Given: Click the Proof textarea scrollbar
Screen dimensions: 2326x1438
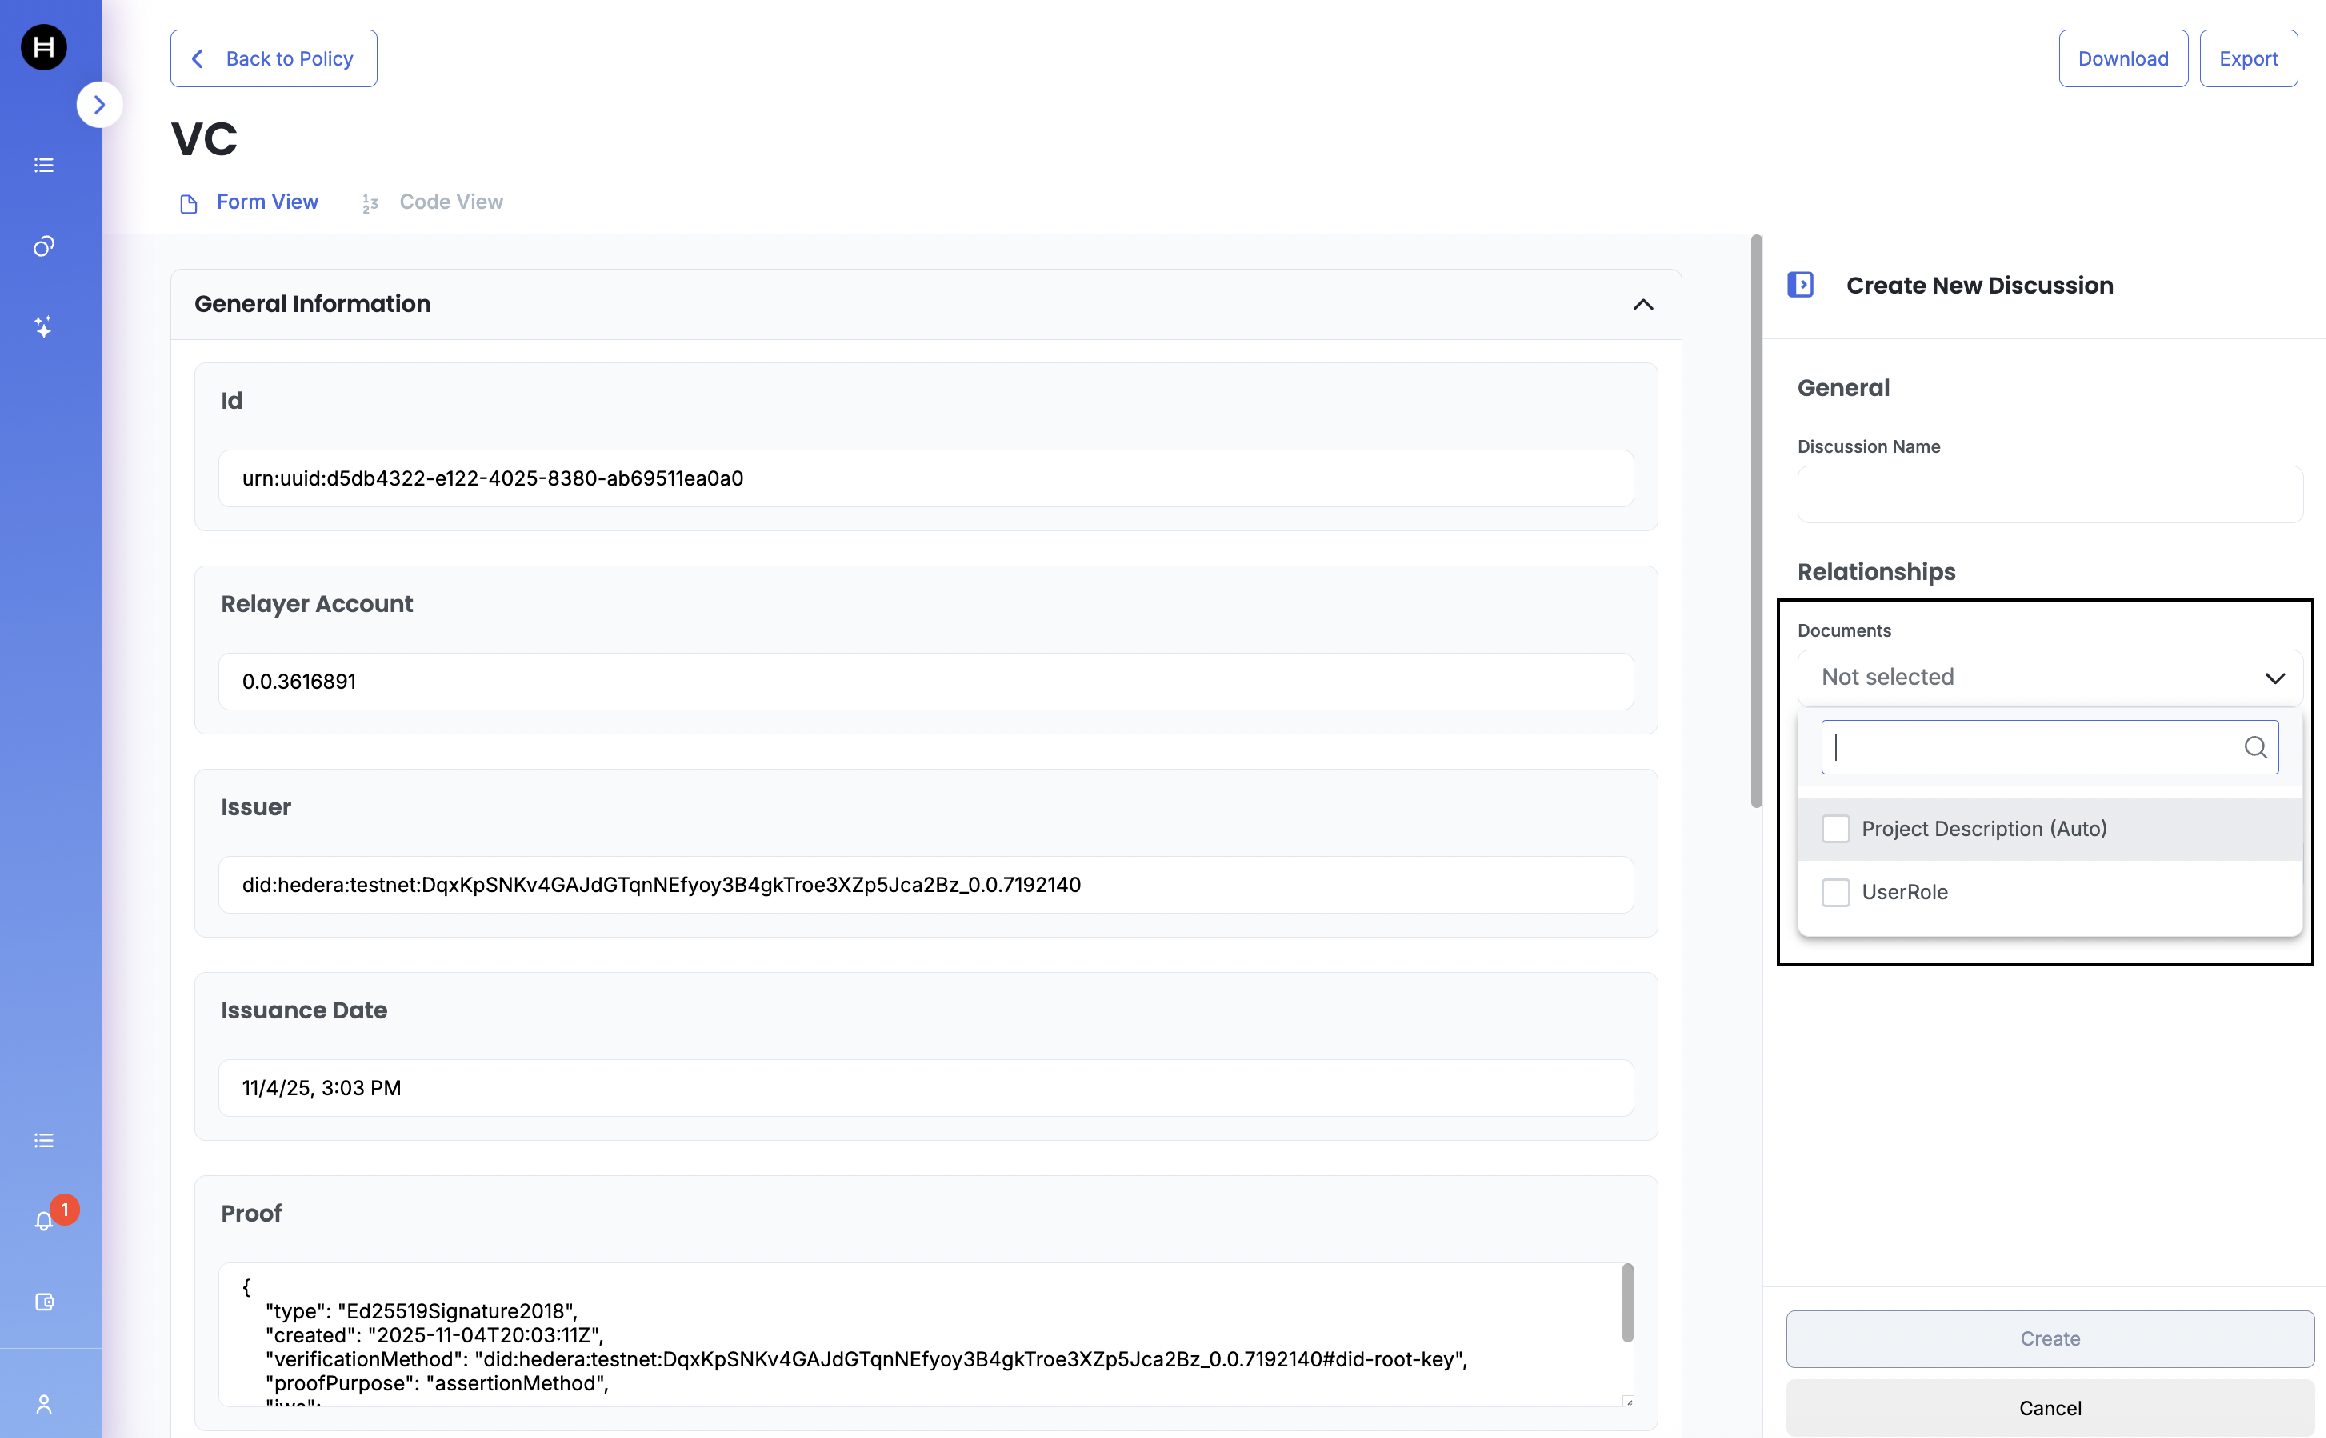Looking at the screenshot, I should (x=1627, y=1303).
